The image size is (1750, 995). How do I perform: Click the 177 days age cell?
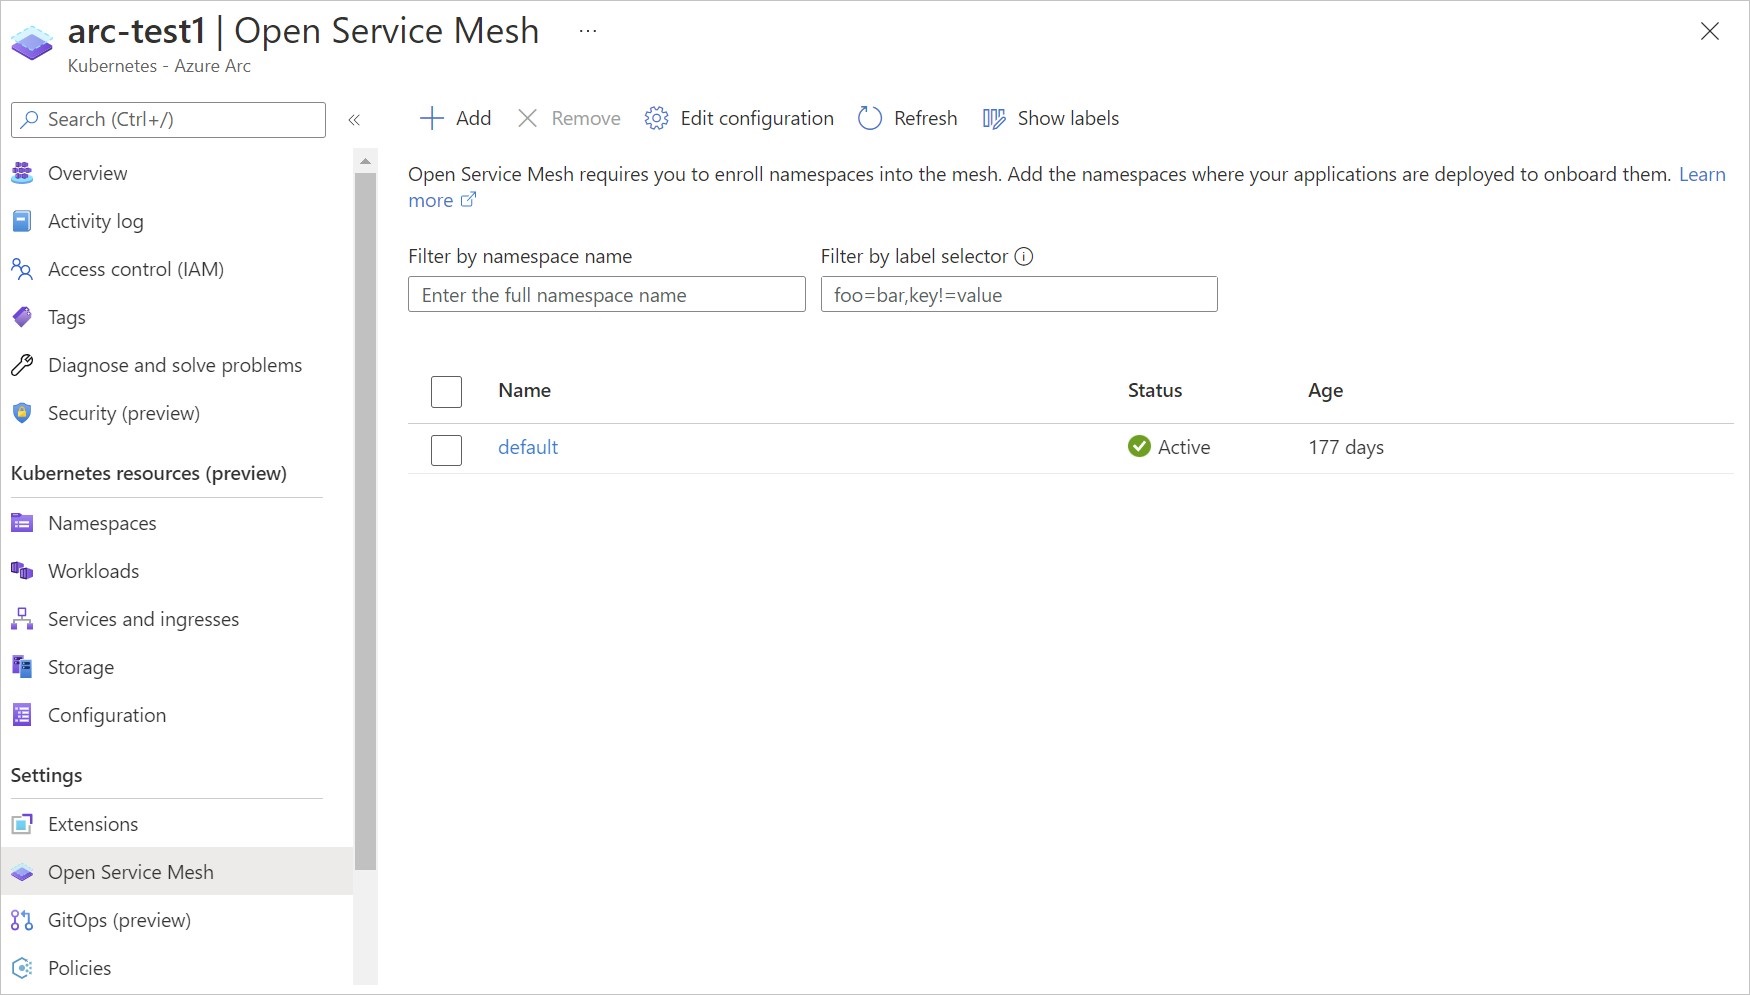tap(1346, 447)
